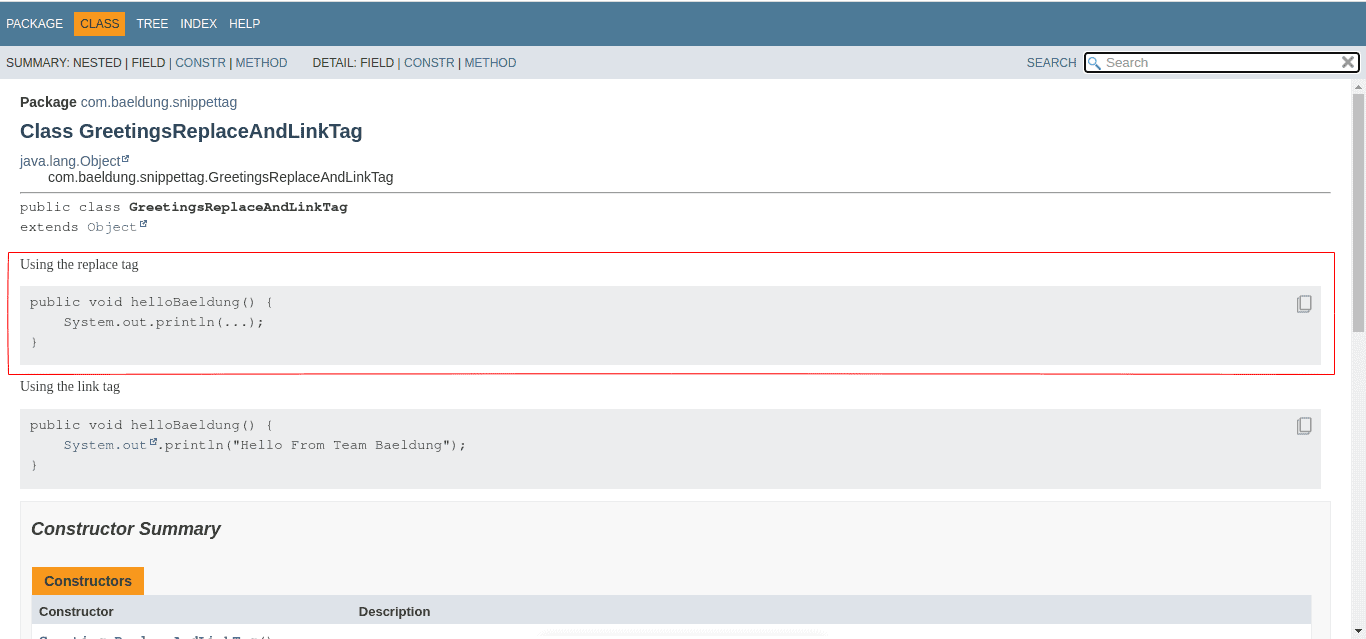Jump to CONSTR in the SUMMARY row

coord(200,63)
